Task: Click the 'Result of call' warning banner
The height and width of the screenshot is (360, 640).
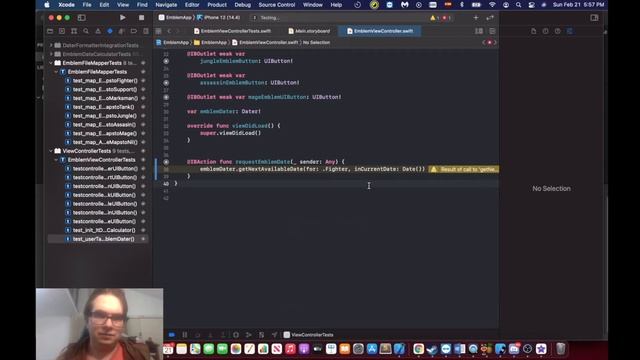Action: point(464,169)
